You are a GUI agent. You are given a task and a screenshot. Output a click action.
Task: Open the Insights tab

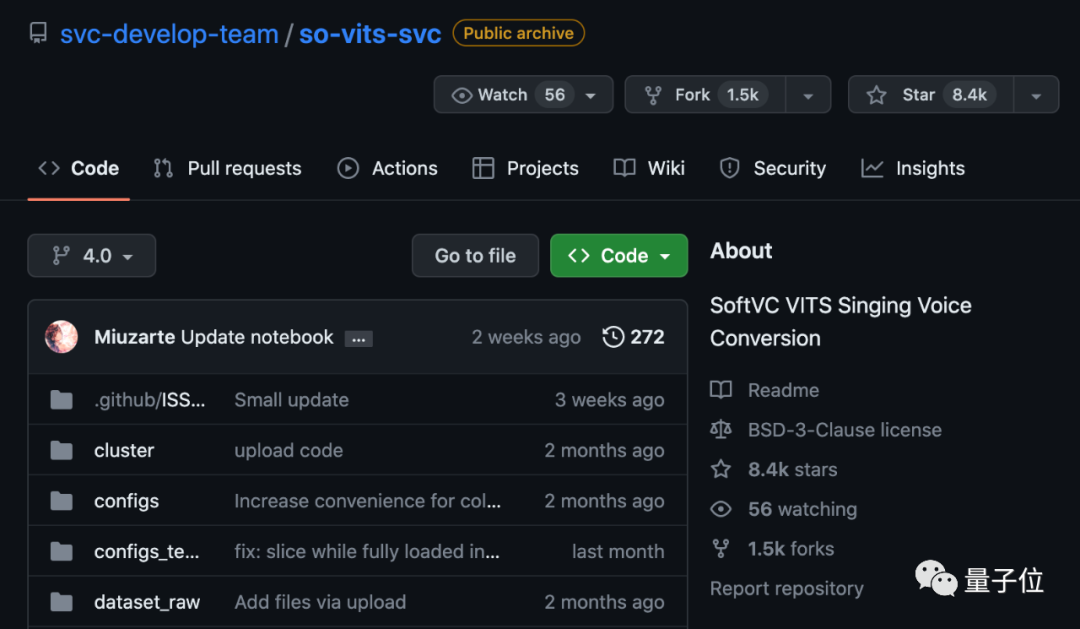pos(913,168)
